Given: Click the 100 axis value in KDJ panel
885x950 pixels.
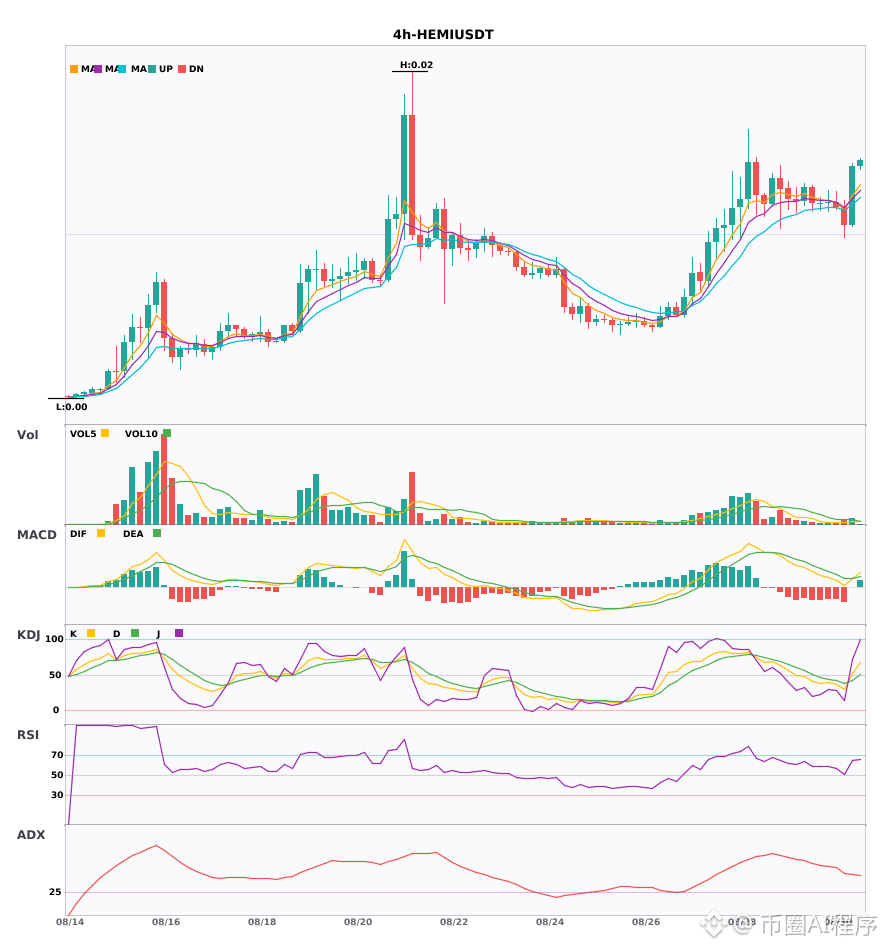Looking at the screenshot, I should click(55, 639).
